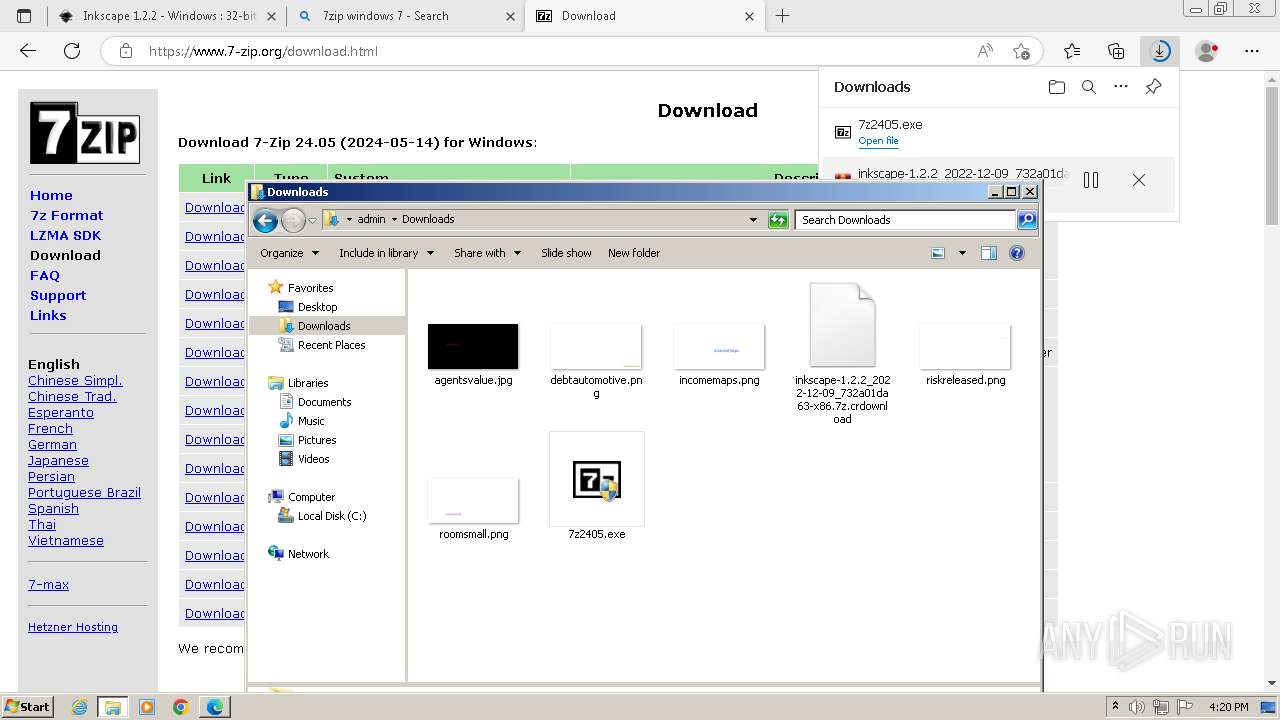Open Videos library in navigation pane
Viewport: 1280px width, 720px height.
313,459
